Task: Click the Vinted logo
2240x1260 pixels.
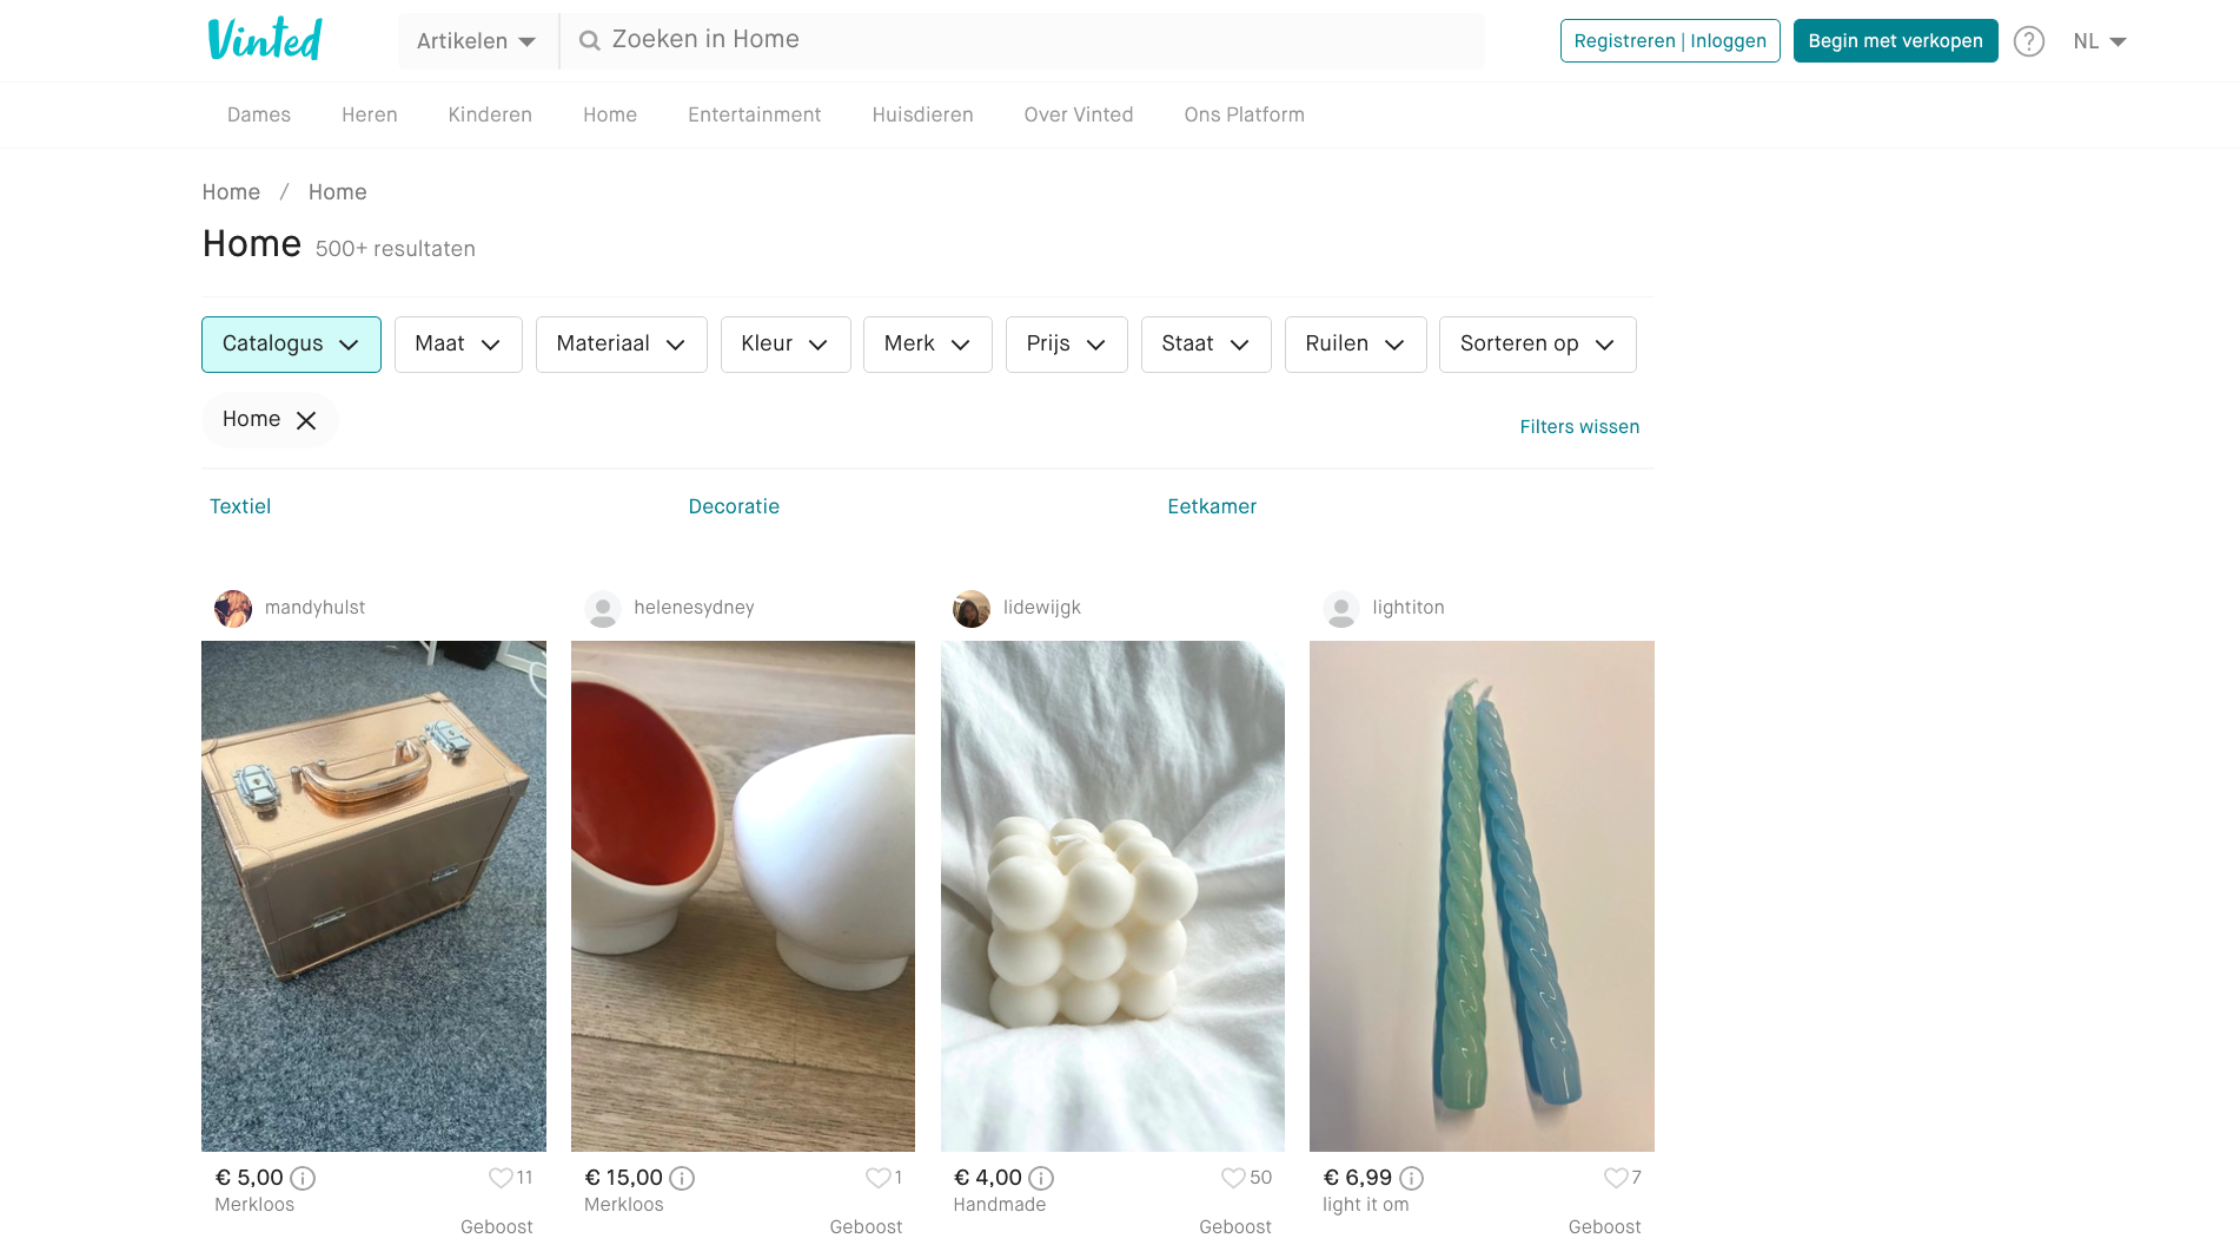Action: 264,40
